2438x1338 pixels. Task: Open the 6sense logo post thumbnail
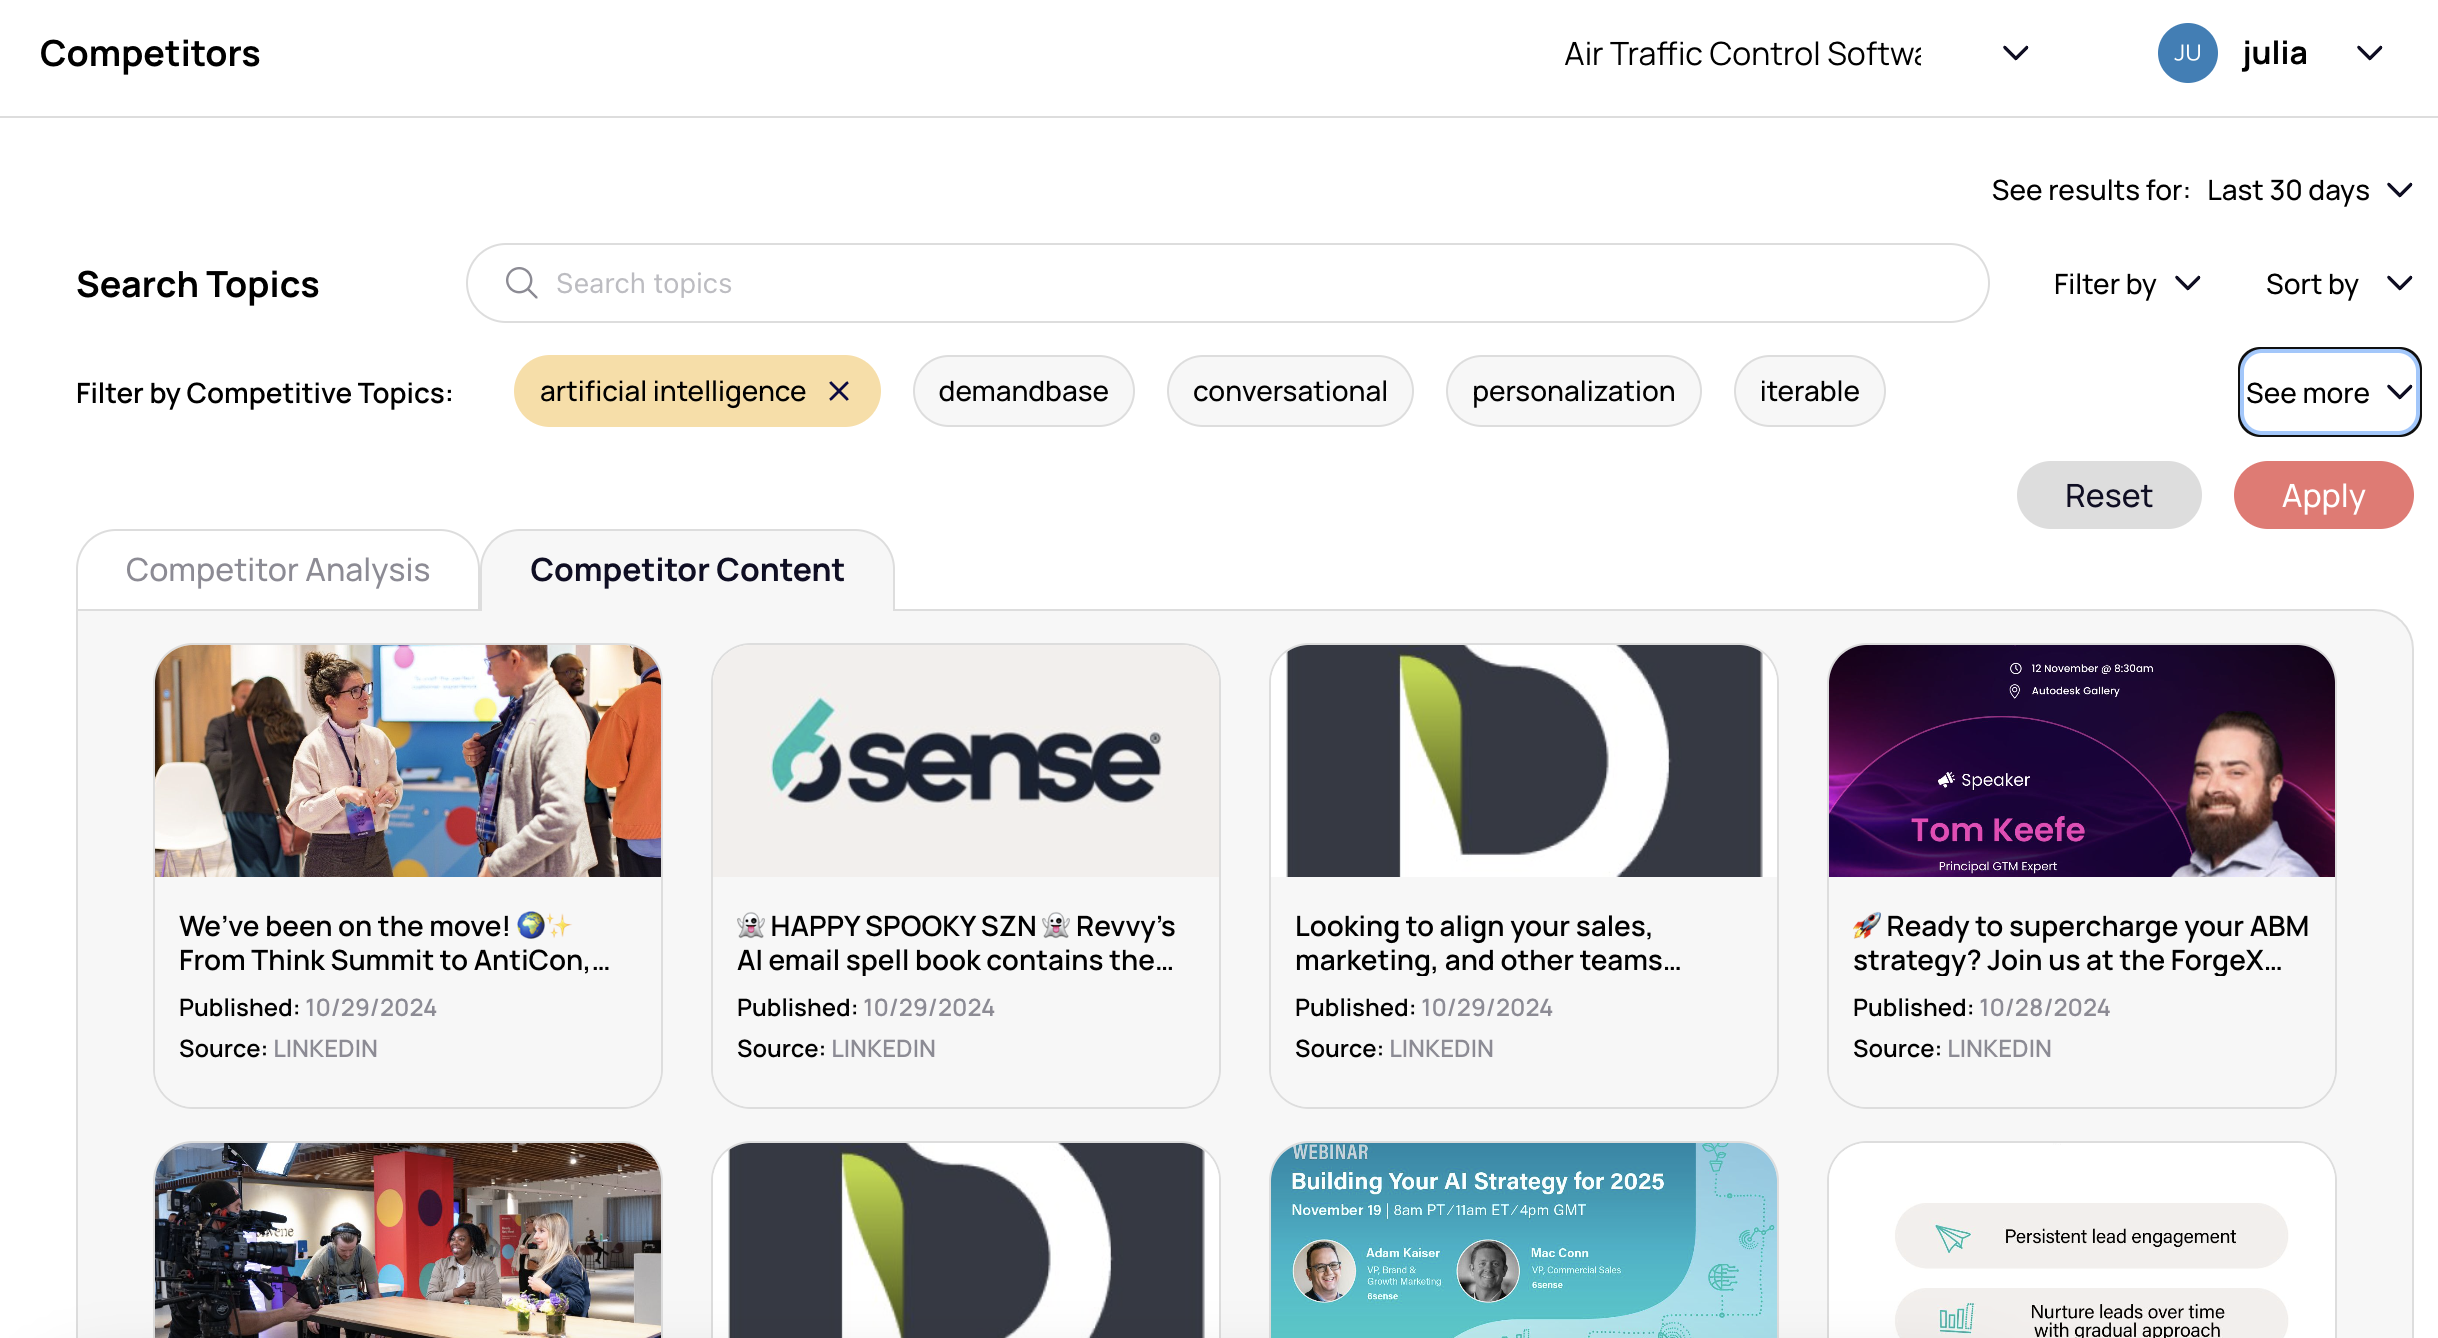click(965, 761)
